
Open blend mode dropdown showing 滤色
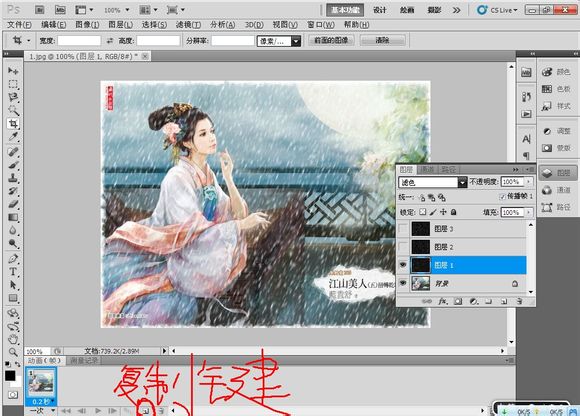pos(432,182)
